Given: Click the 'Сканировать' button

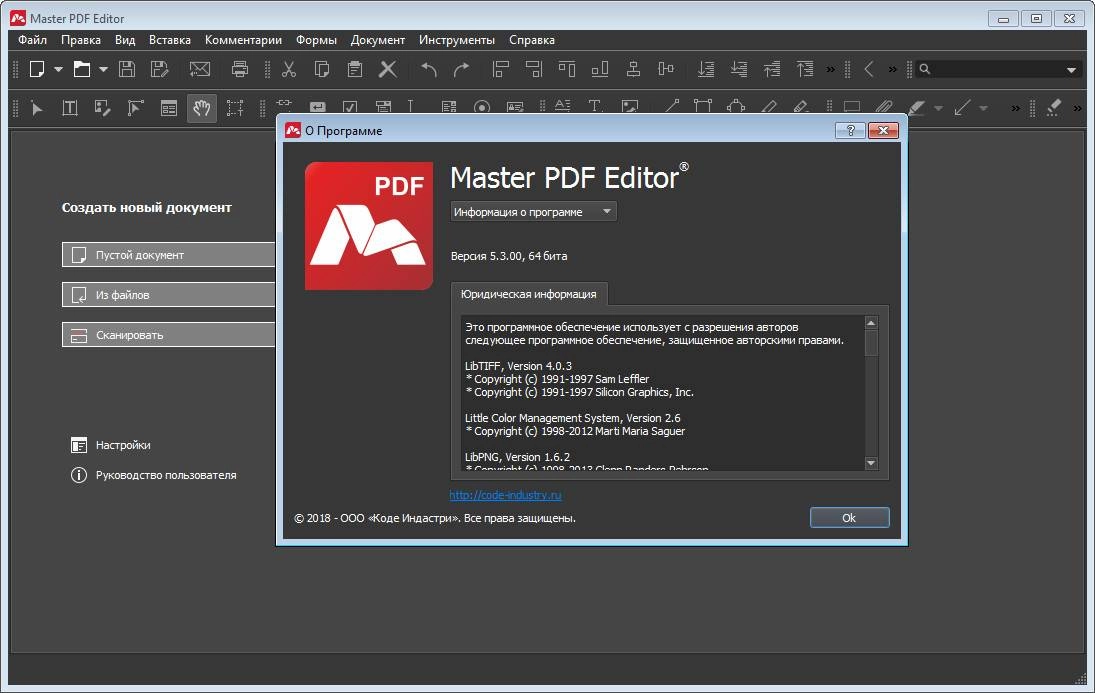Looking at the screenshot, I should pyautogui.click(x=168, y=335).
